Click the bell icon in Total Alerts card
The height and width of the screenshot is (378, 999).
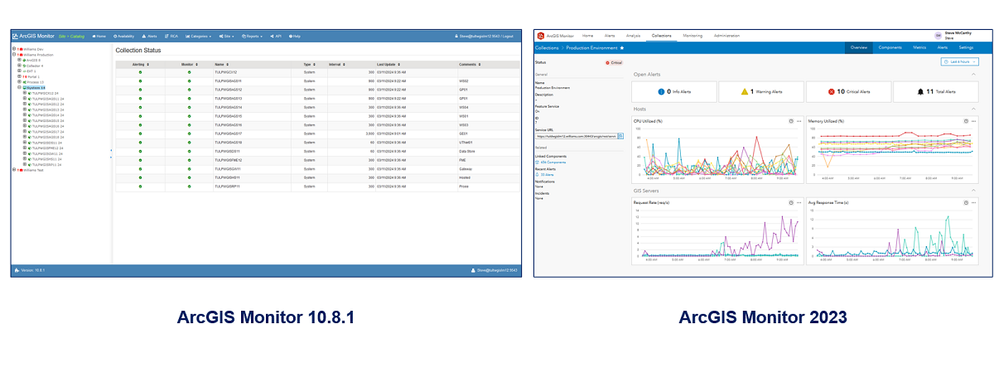(x=920, y=92)
